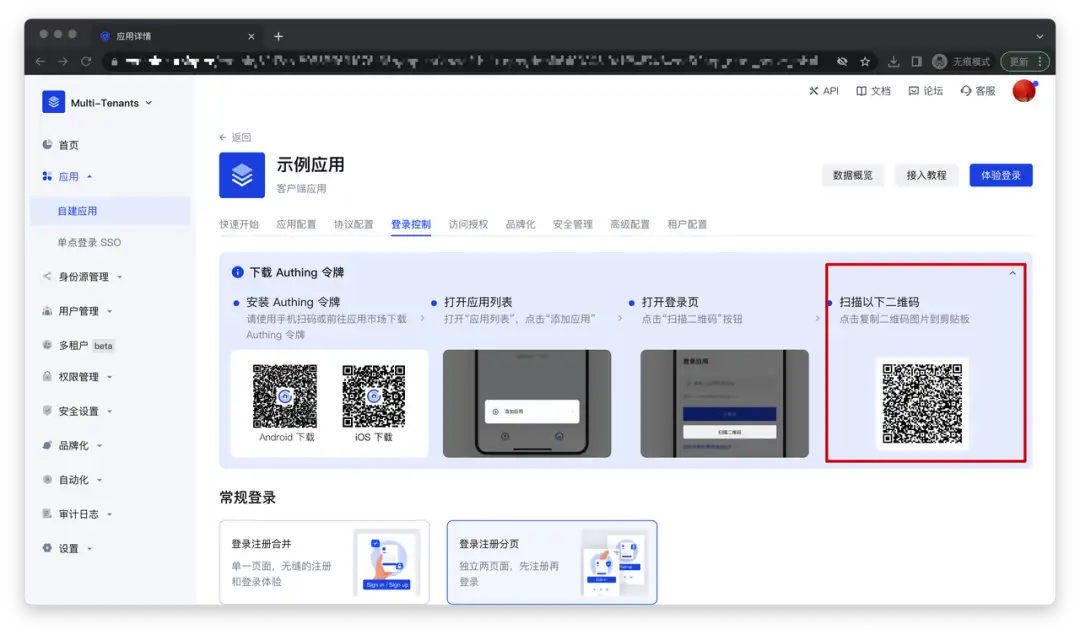This screenshot has height=635, width=1080.
Task: Click the red user avatar
Action: (x=1024, y=90)
